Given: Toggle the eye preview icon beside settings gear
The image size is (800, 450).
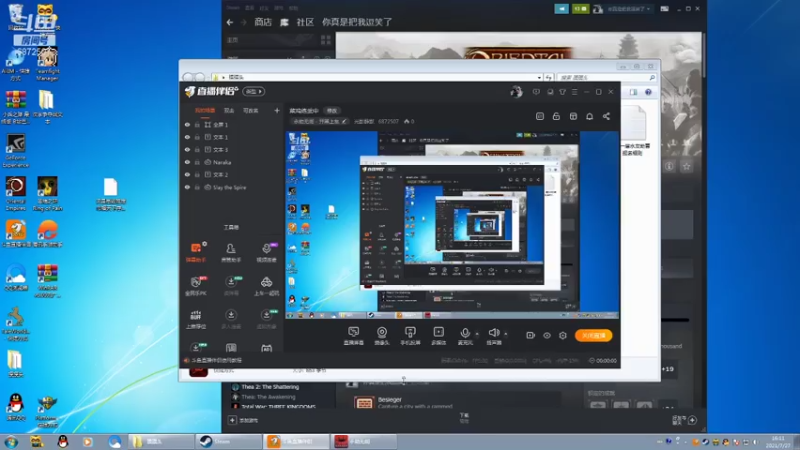Looking at the screenshot, I should [x=546, y=335].
